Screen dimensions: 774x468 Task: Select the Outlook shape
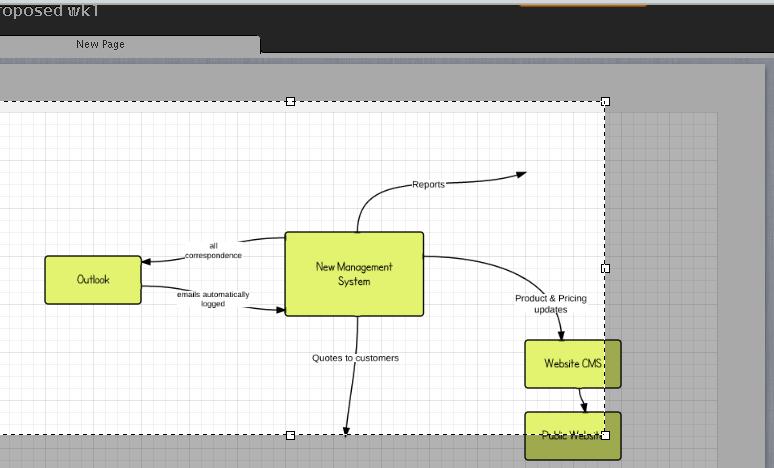(x=93, y=280)
